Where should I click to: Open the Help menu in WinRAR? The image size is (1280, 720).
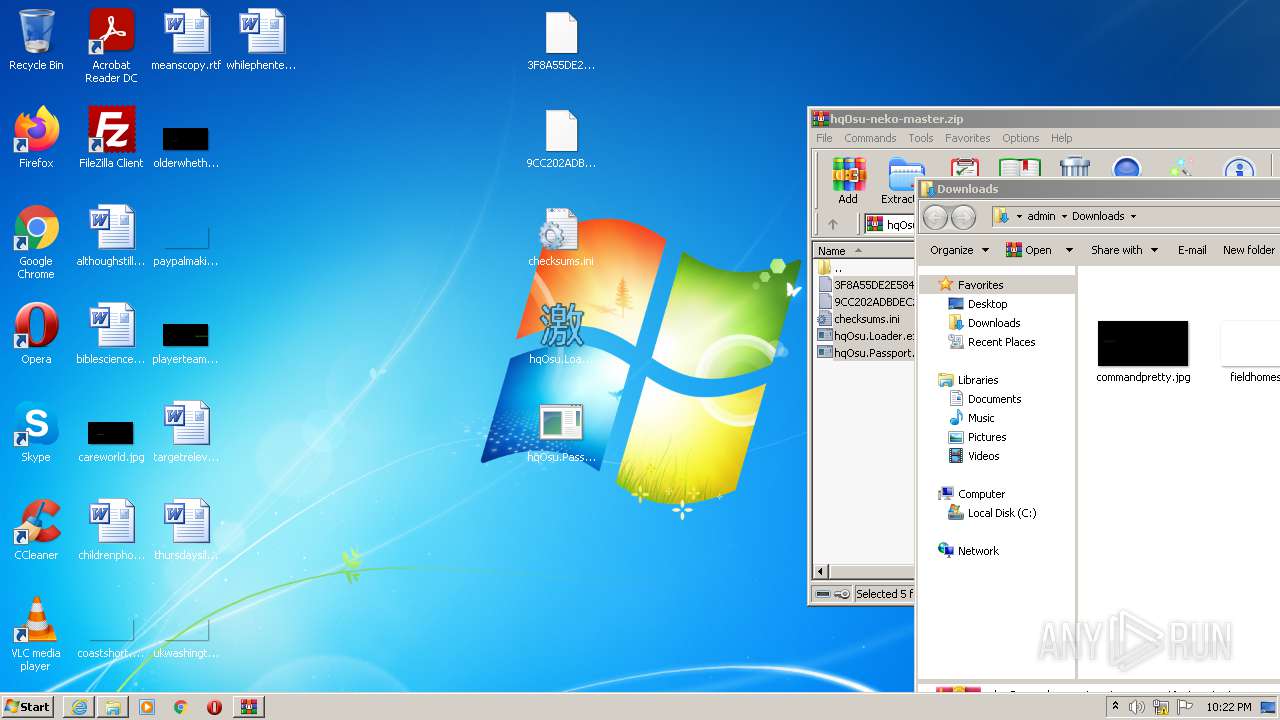[1061, 138]
